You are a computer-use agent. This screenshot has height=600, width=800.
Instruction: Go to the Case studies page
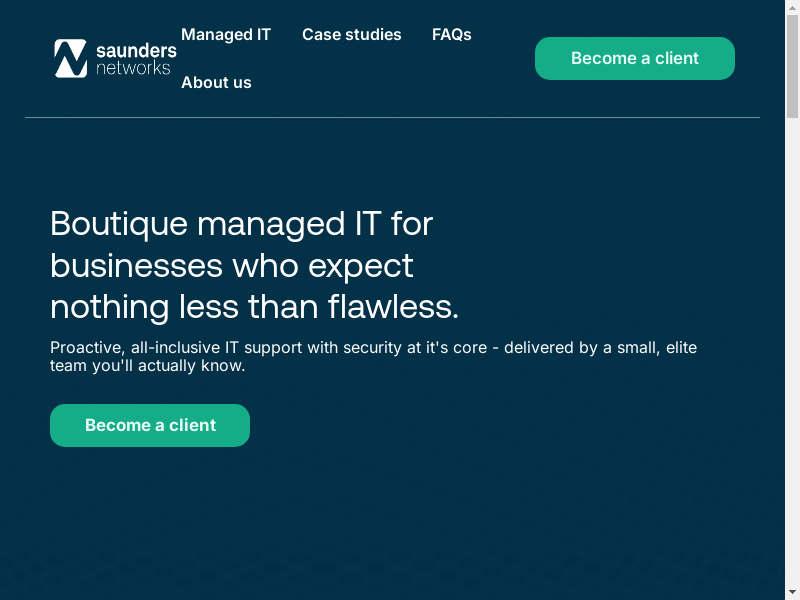pos(351,34)
